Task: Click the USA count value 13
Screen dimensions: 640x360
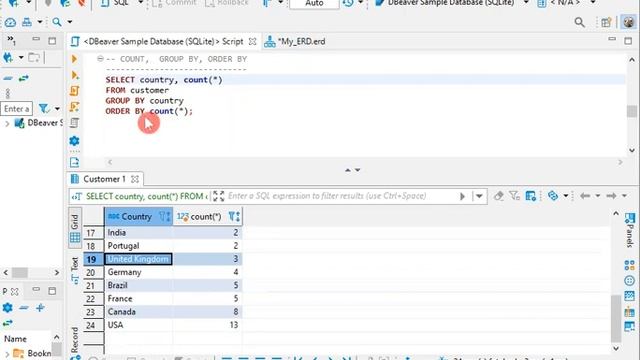Action: [207, 325]
